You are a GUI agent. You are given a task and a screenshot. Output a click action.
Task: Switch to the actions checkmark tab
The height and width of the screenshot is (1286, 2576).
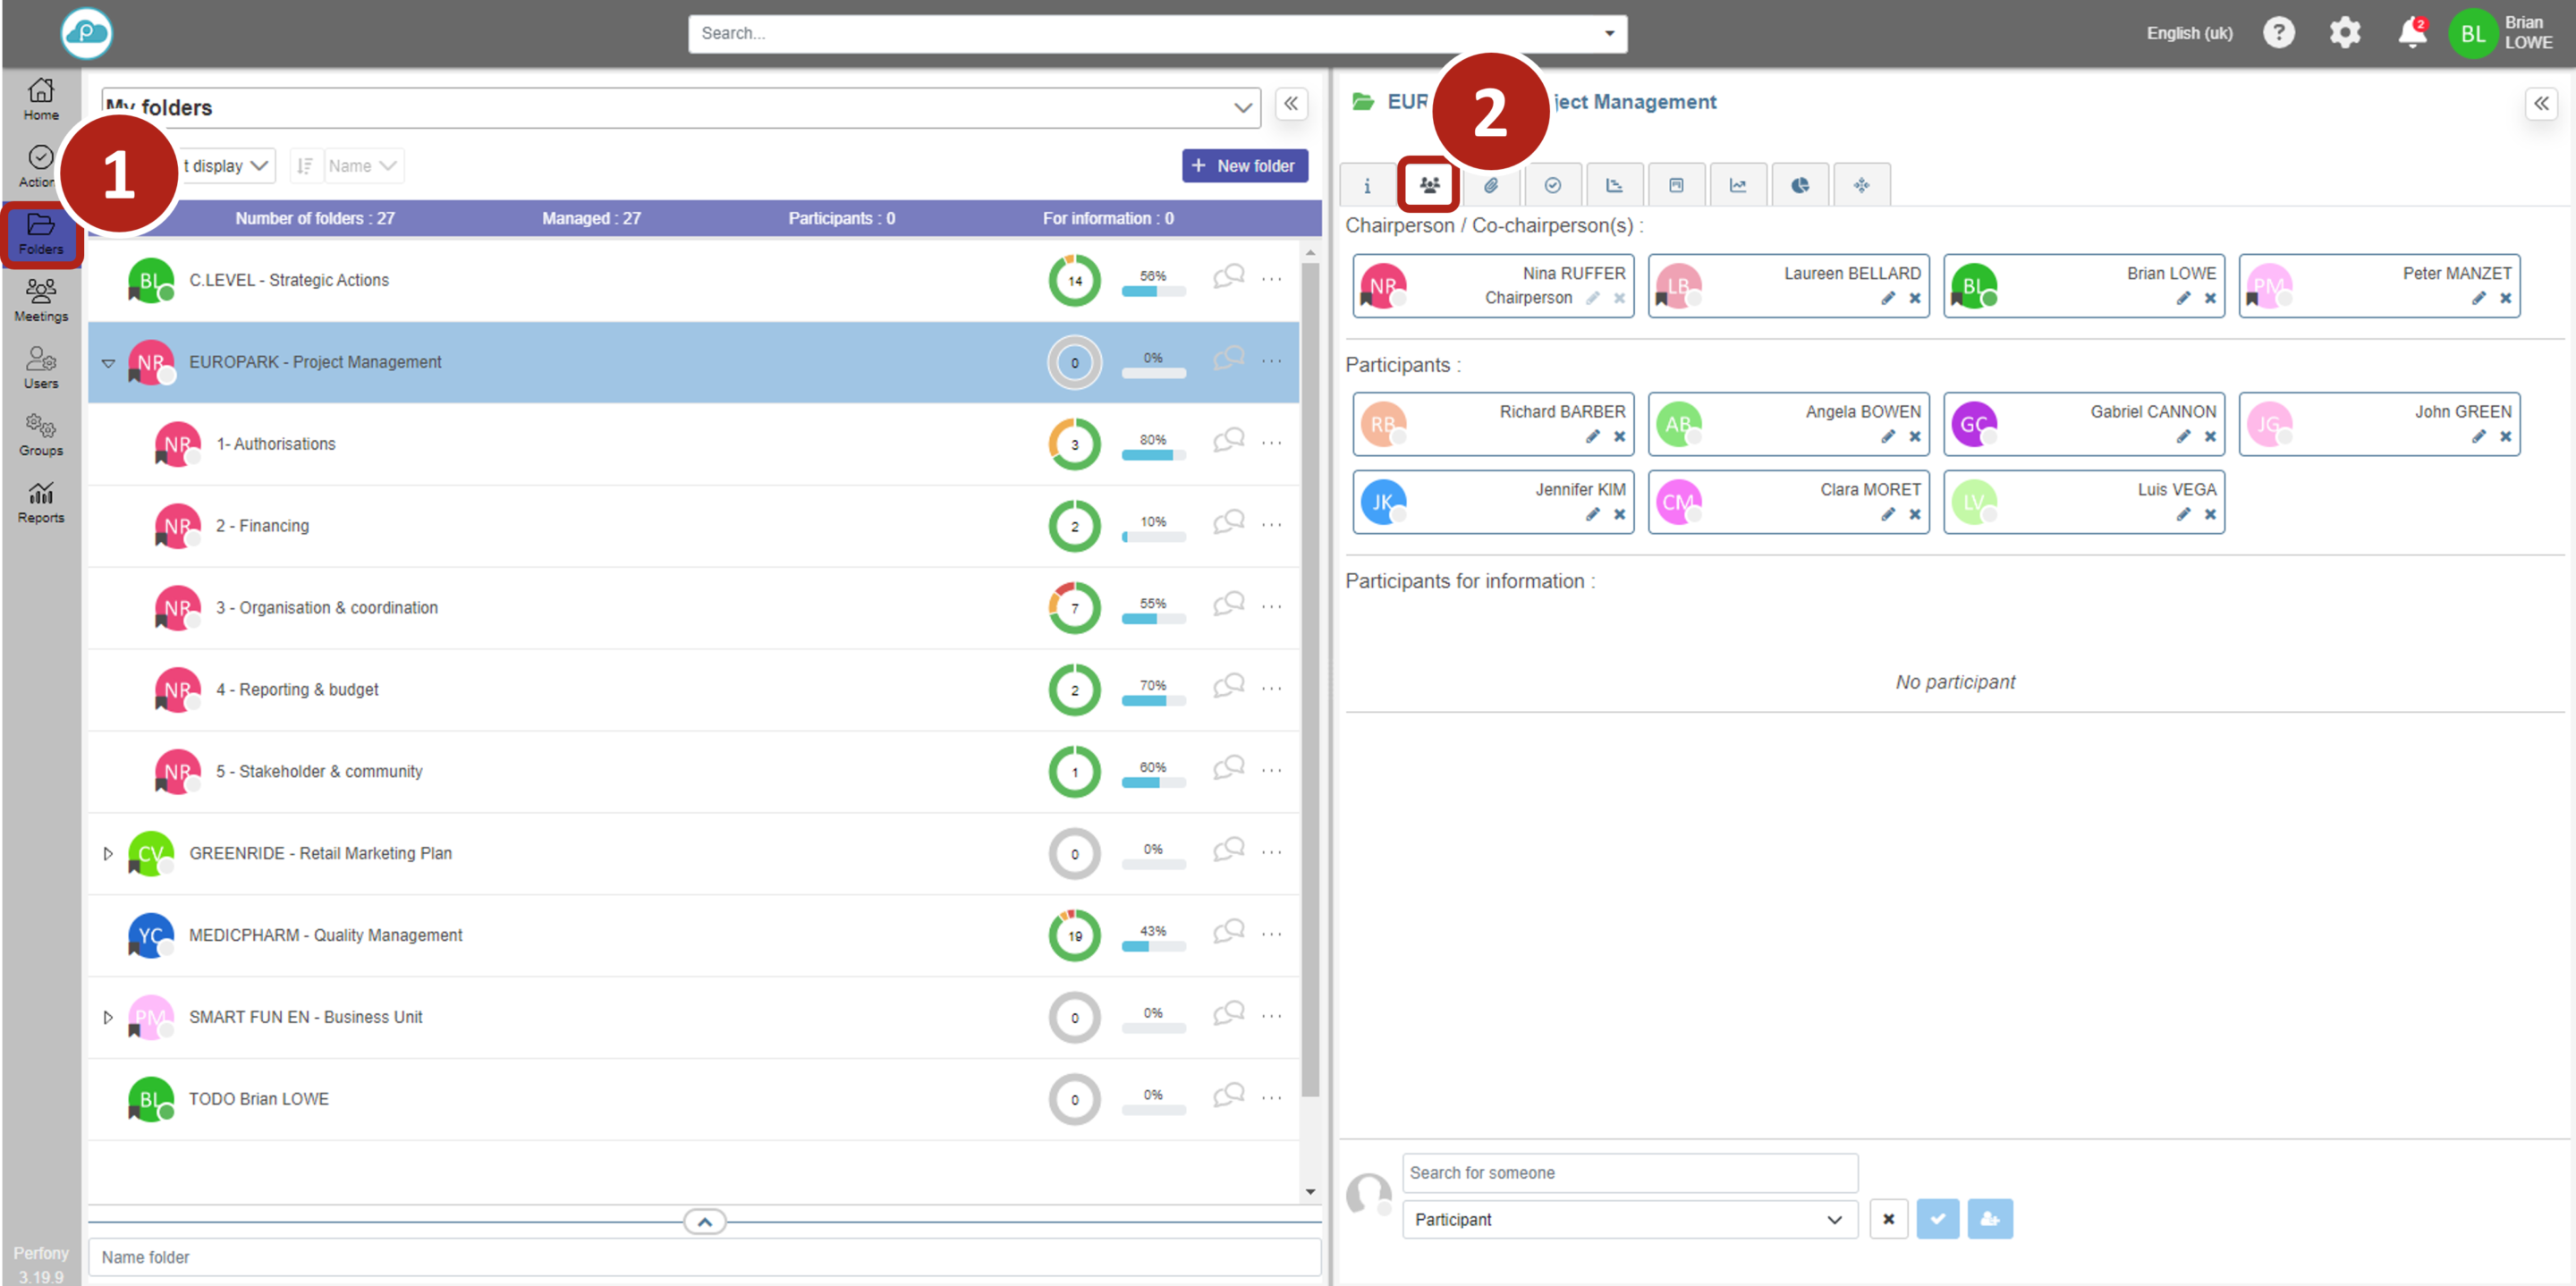tap(1552, 185)
